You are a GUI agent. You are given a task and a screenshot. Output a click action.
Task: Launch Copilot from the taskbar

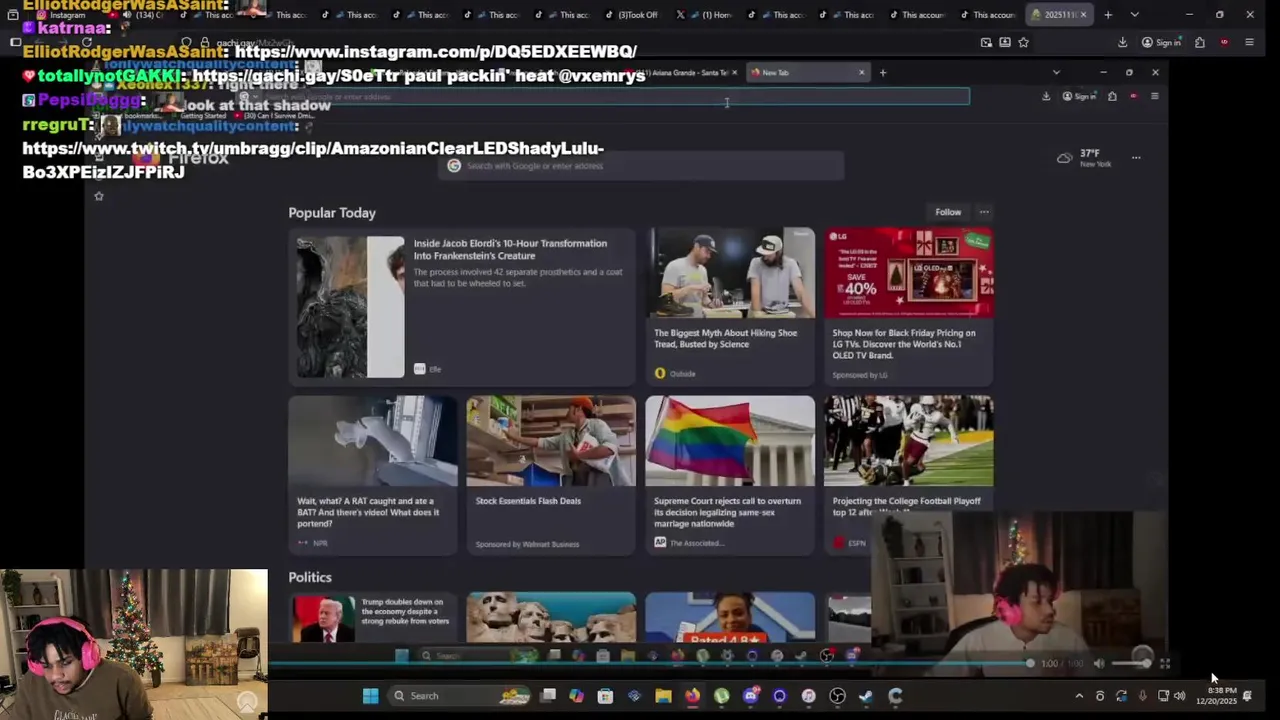point(576,696)
